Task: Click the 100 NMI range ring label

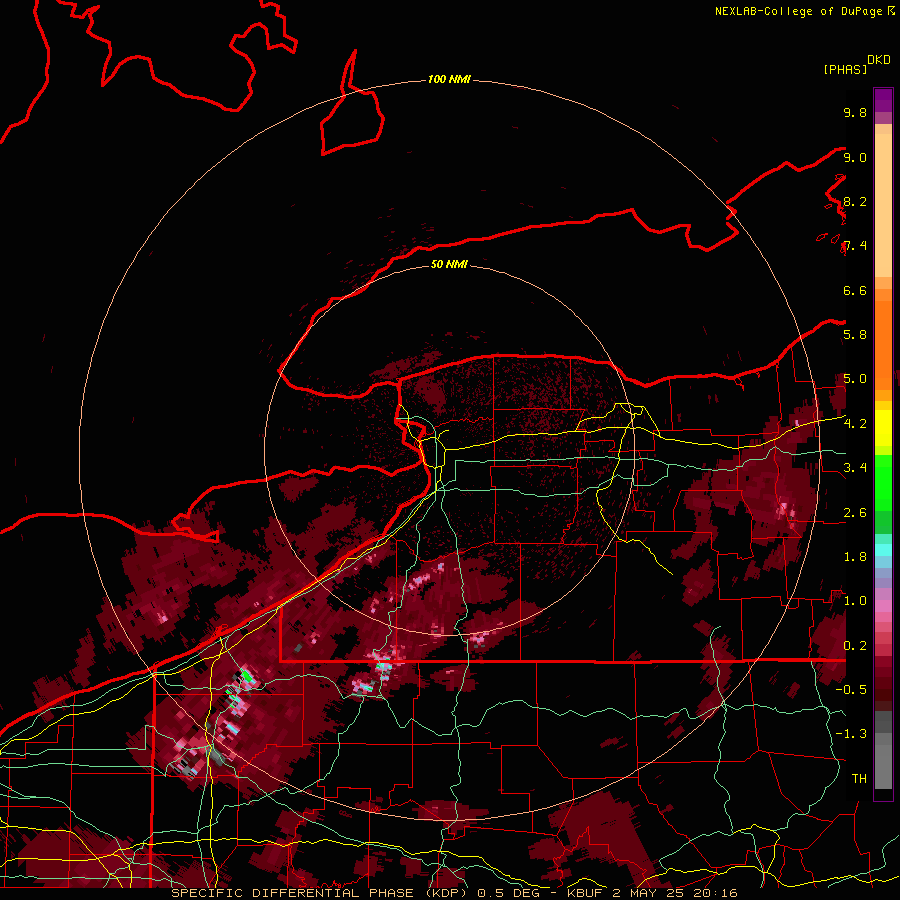Action: coord(449,79)
